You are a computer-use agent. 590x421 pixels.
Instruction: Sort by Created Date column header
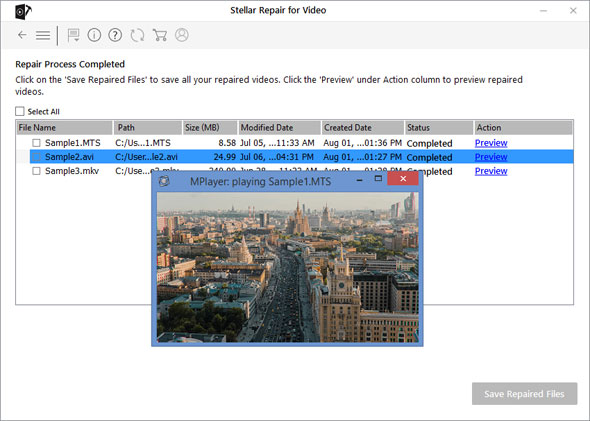click(363, 128)
